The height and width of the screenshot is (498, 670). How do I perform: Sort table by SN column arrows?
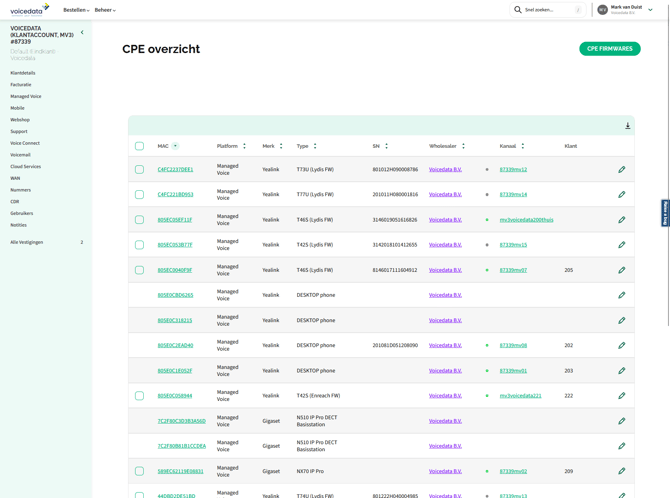coord(386,146)
